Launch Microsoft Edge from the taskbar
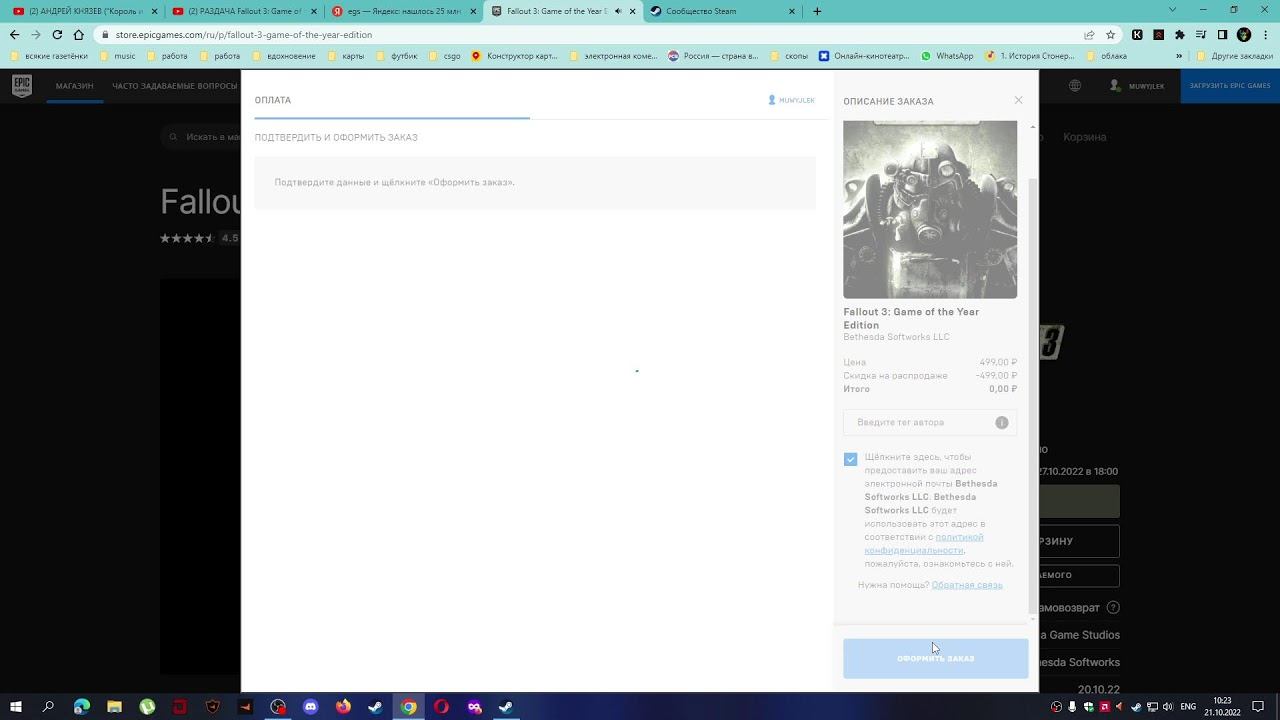 [x=81, y=707]
